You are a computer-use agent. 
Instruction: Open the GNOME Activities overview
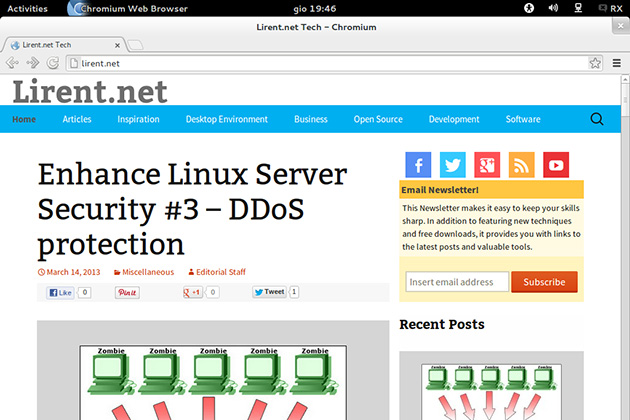click(x=27, y=8)
